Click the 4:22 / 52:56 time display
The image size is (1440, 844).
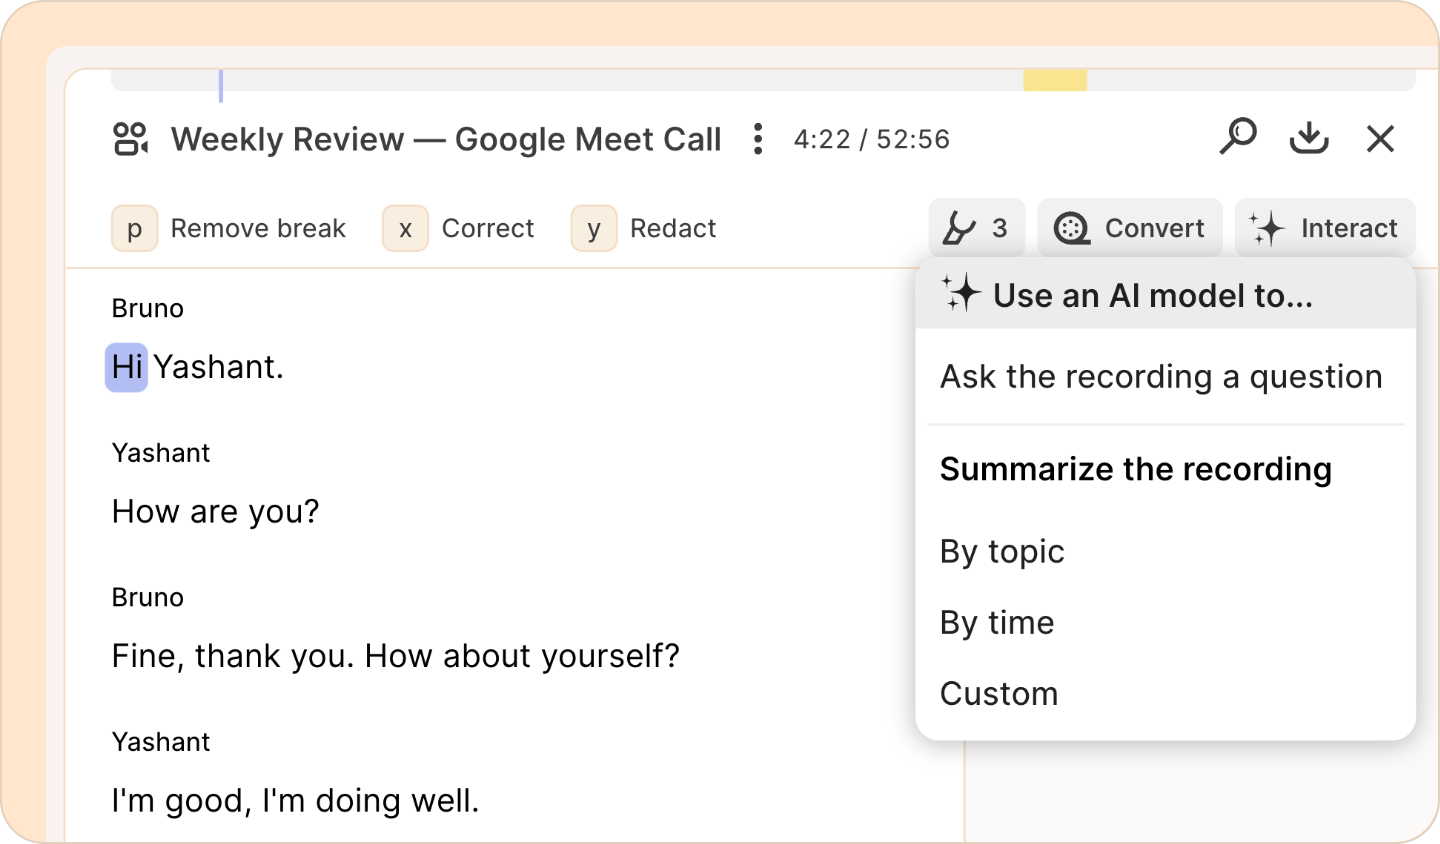[872, 139]
